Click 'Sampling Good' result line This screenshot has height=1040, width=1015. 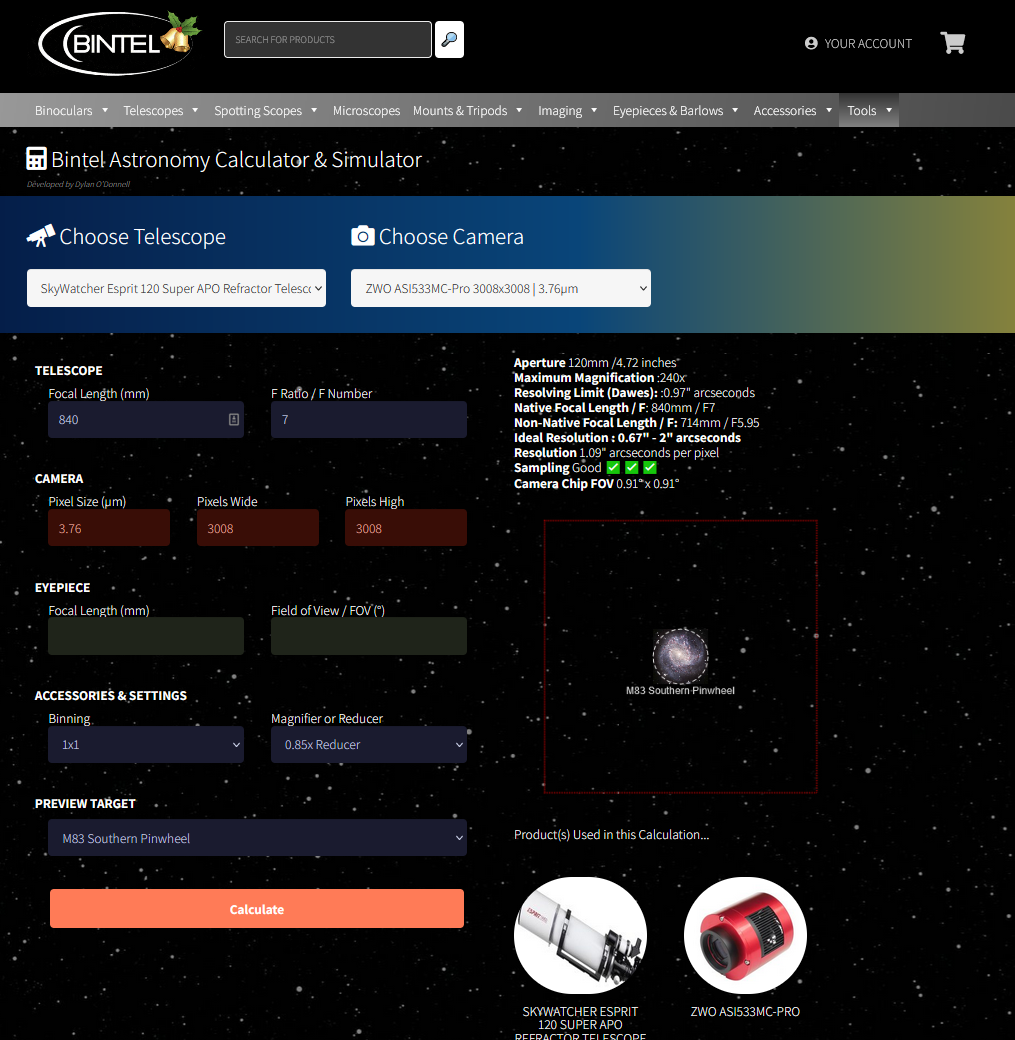(585, 468)
